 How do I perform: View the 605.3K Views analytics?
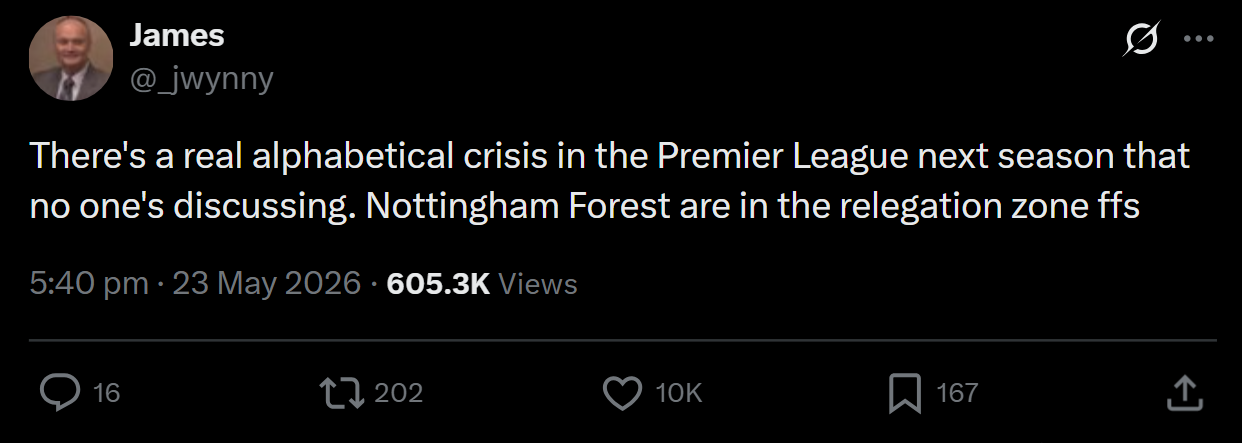(x=482, y=284)
